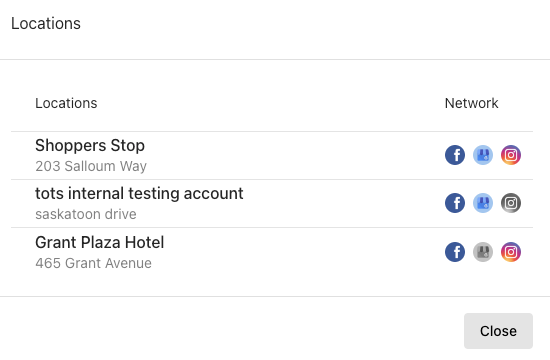Click the 203 Salloum Way address

click(x=91, y=166)
